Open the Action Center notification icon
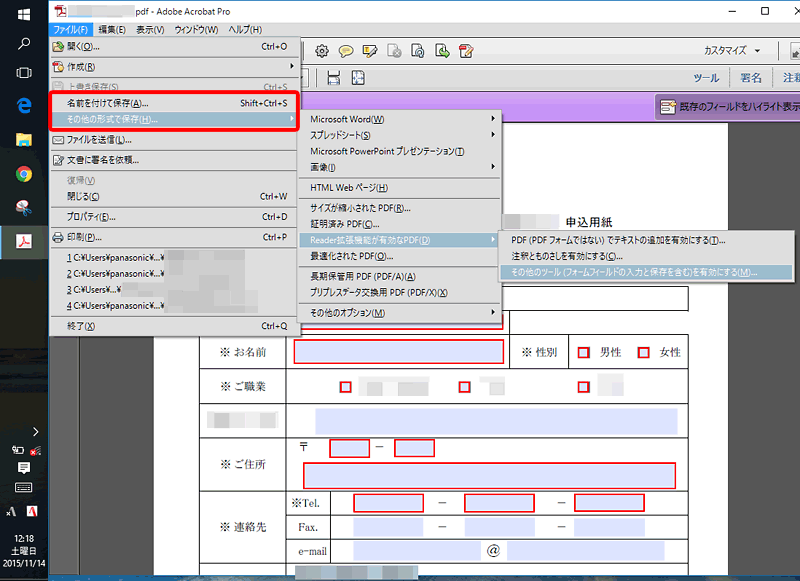This screenshot has height=581, width=800. pos(23,468)
